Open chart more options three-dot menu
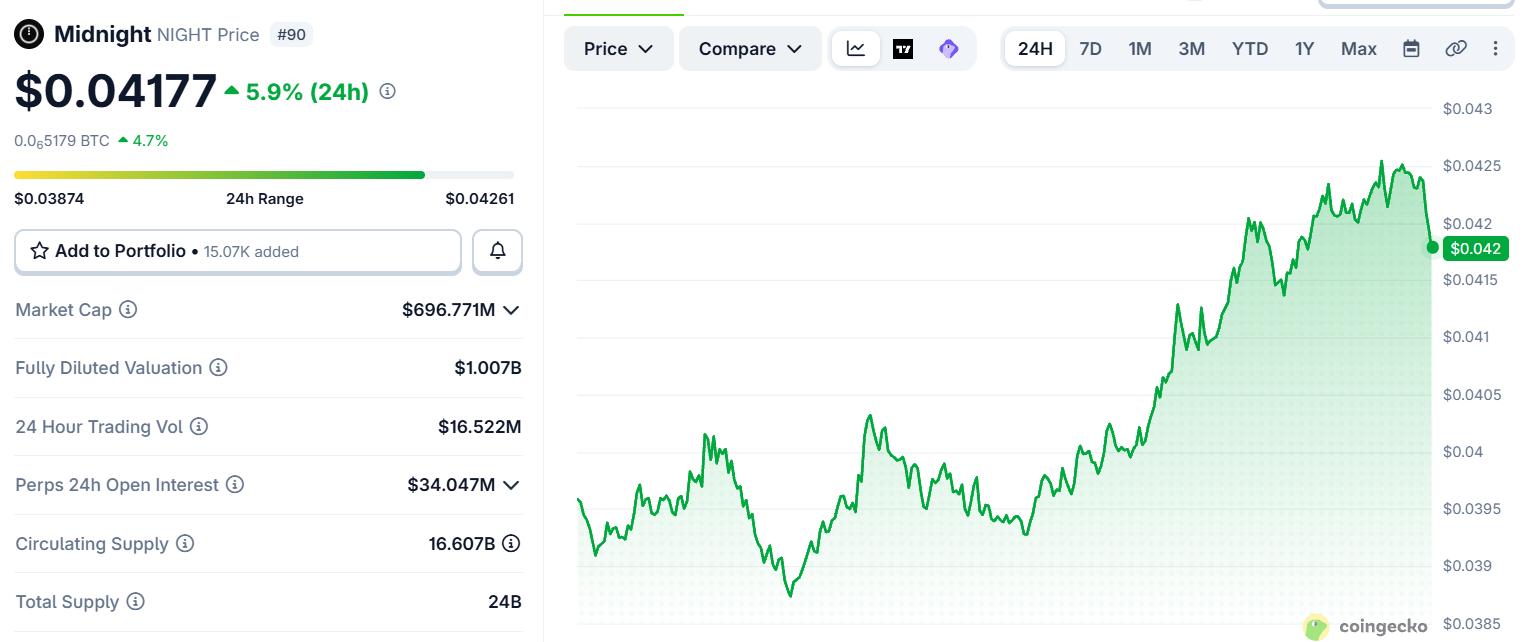 pos(1495,49)
